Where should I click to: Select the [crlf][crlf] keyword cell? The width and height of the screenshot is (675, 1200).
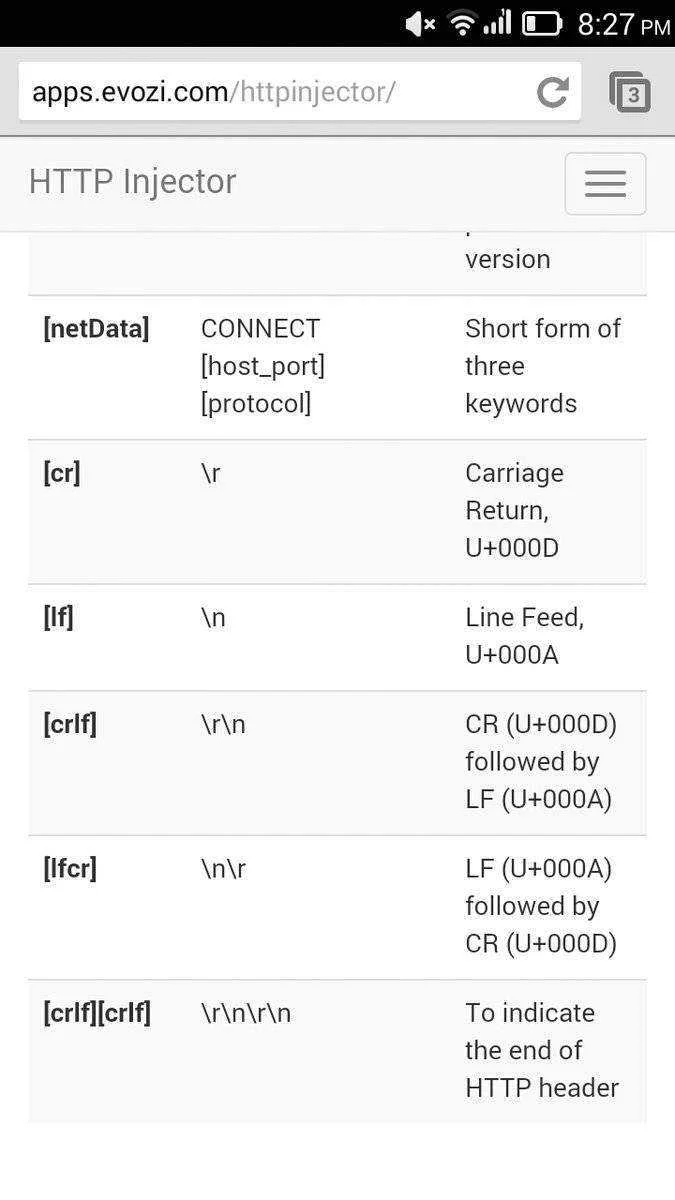coord(97,1013)
